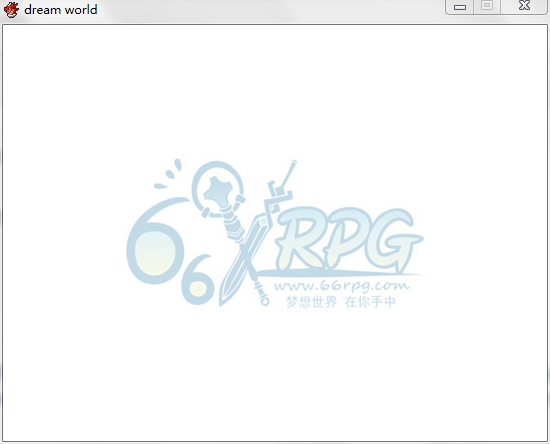Maximize the dream world window
This screenshot has height=444, width=550.
pyautogui.click(x=487, y=6)
